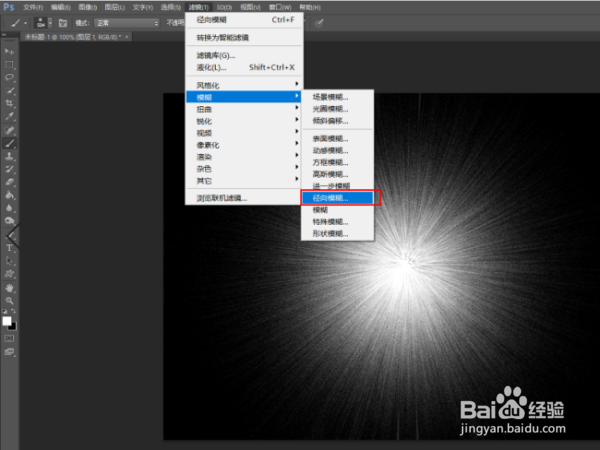Select the Path Selection arrow tool
600x450 pixels.
(9, 261)
